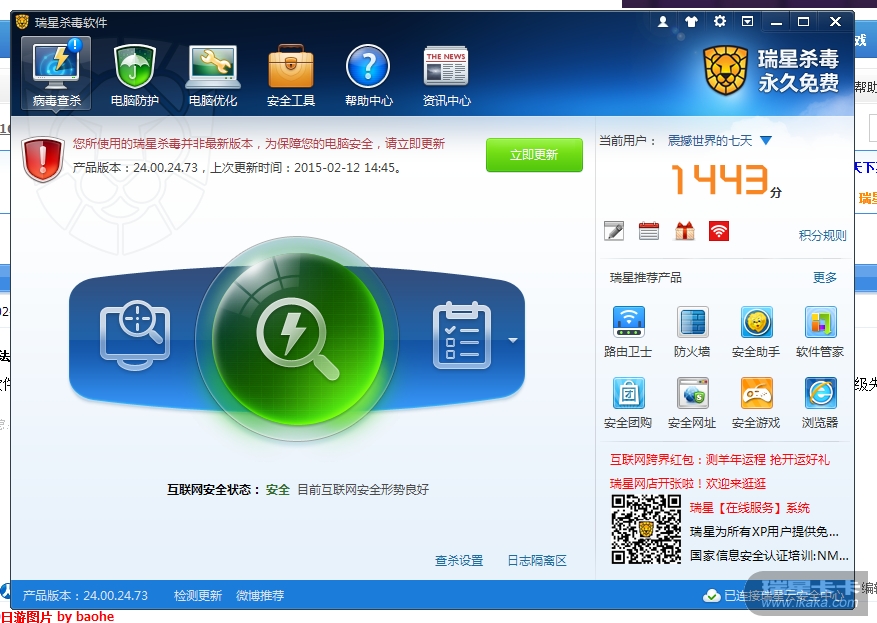This screenshot has width=877, height=623.
Task: Open the 资讯中心 news center
Action: [446, 75]
